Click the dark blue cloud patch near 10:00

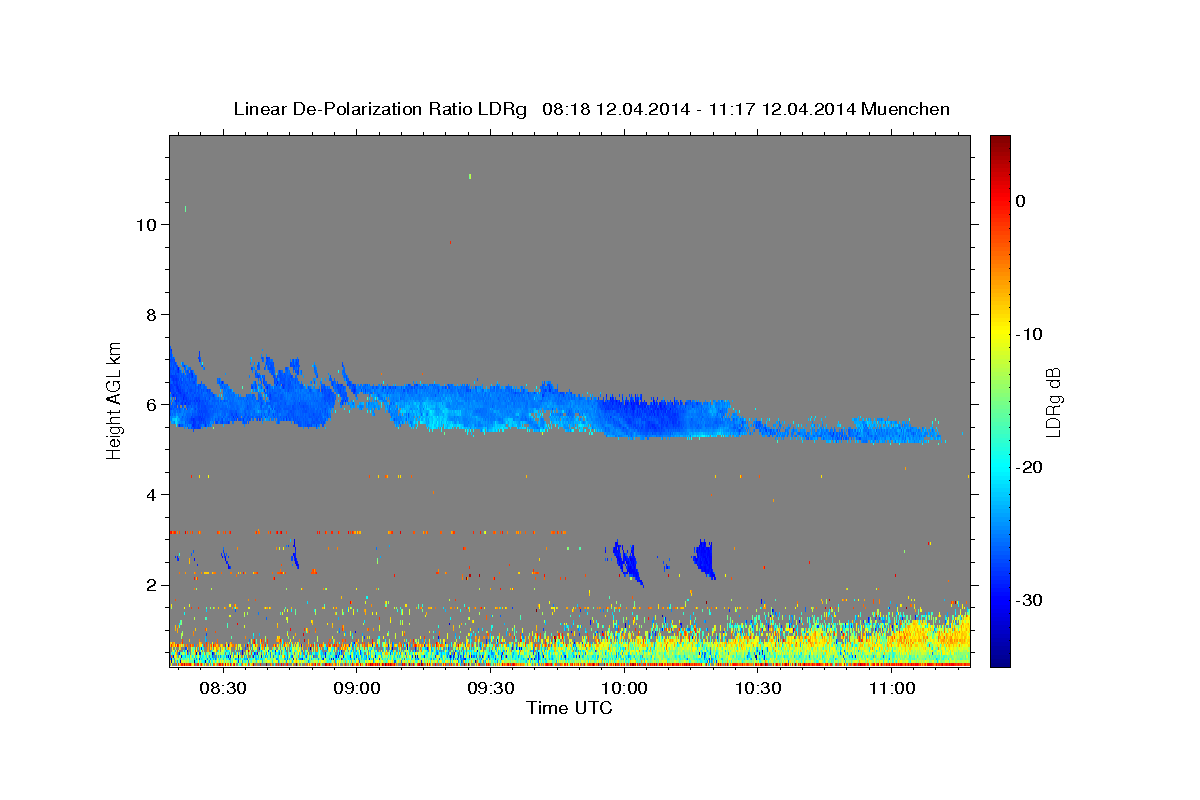(627, 562)
